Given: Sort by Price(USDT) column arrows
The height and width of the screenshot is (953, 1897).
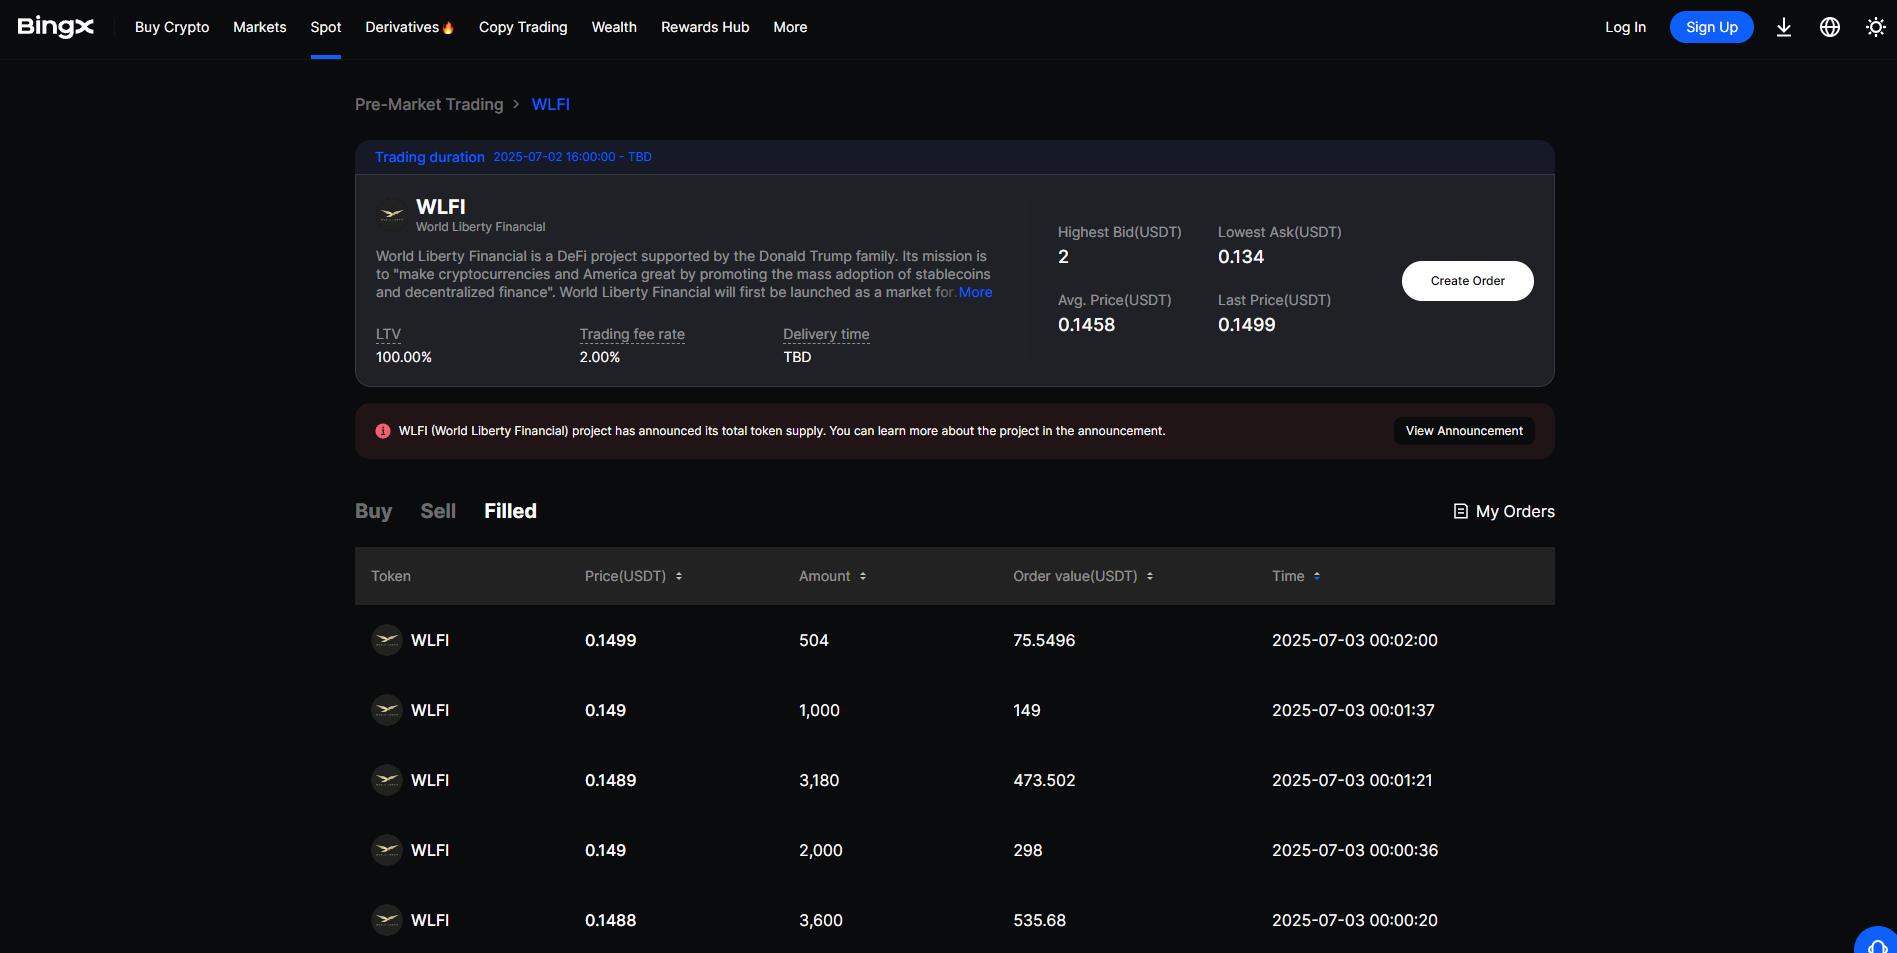Looking at the screenshot, I should tap(679, 576).
